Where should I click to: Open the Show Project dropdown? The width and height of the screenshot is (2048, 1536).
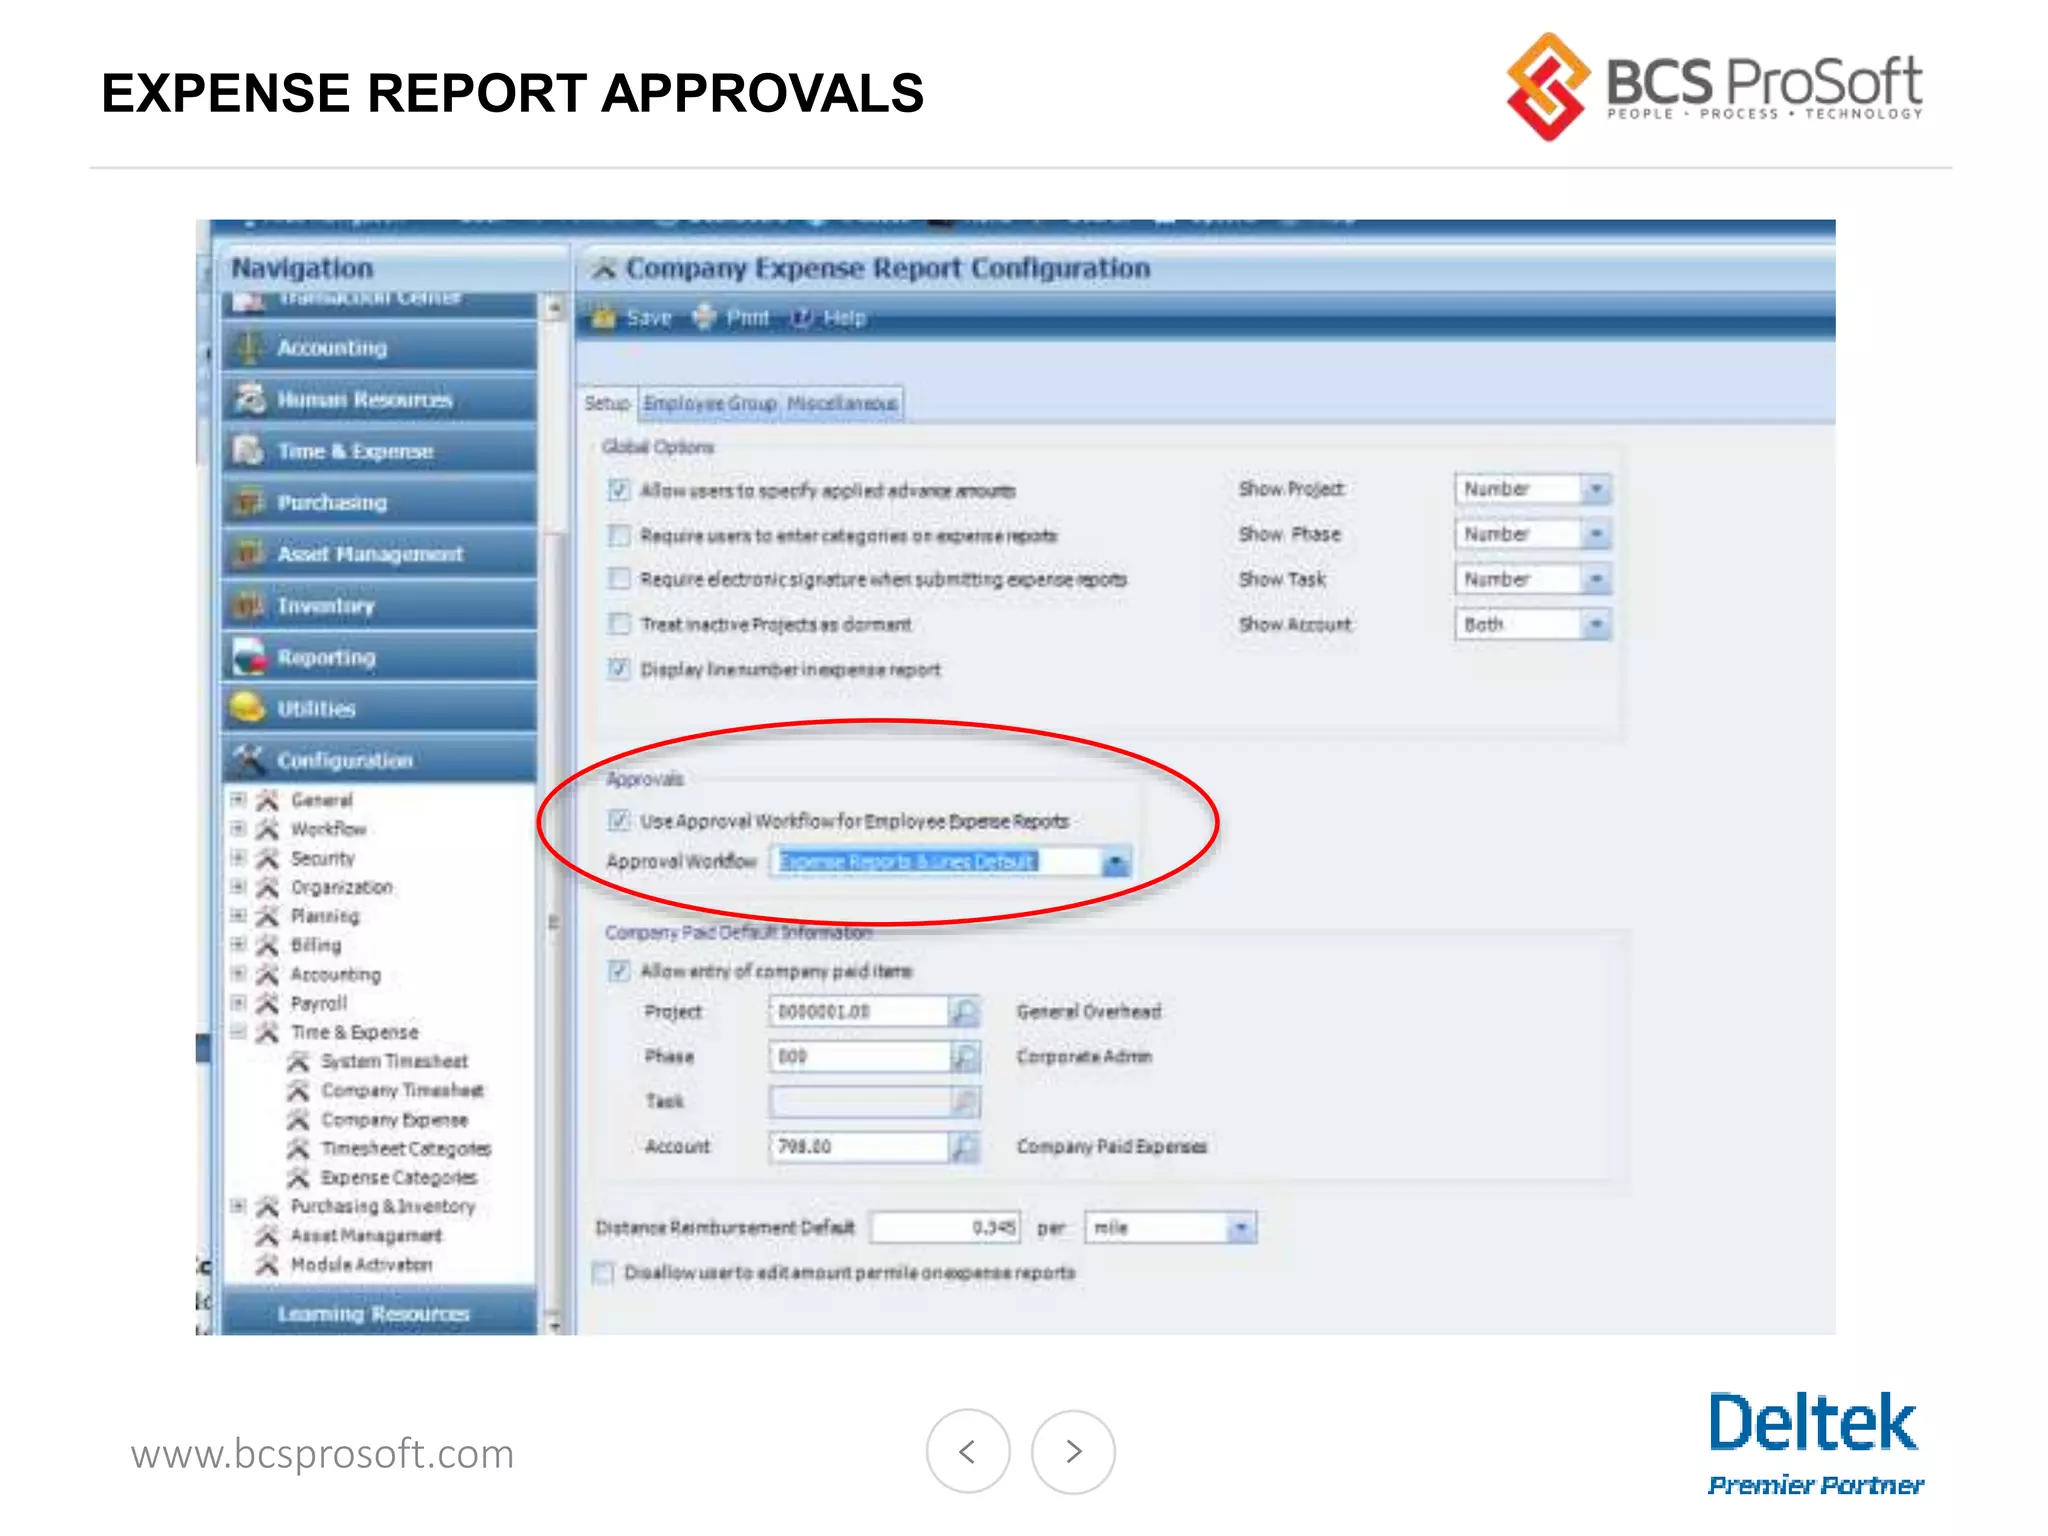coord(1596,489)
